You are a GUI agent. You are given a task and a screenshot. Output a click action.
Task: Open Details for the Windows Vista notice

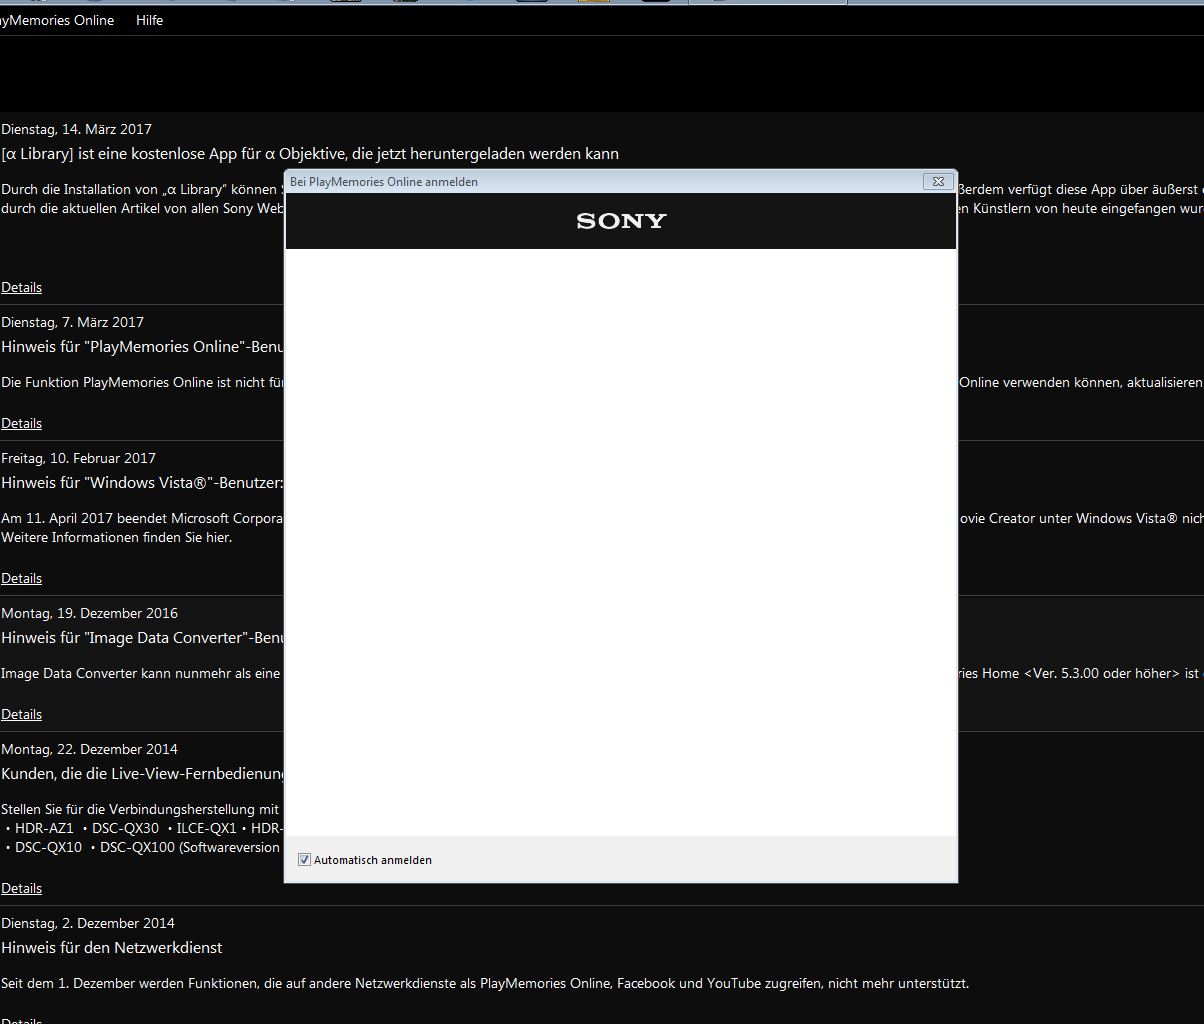point(21,578)
